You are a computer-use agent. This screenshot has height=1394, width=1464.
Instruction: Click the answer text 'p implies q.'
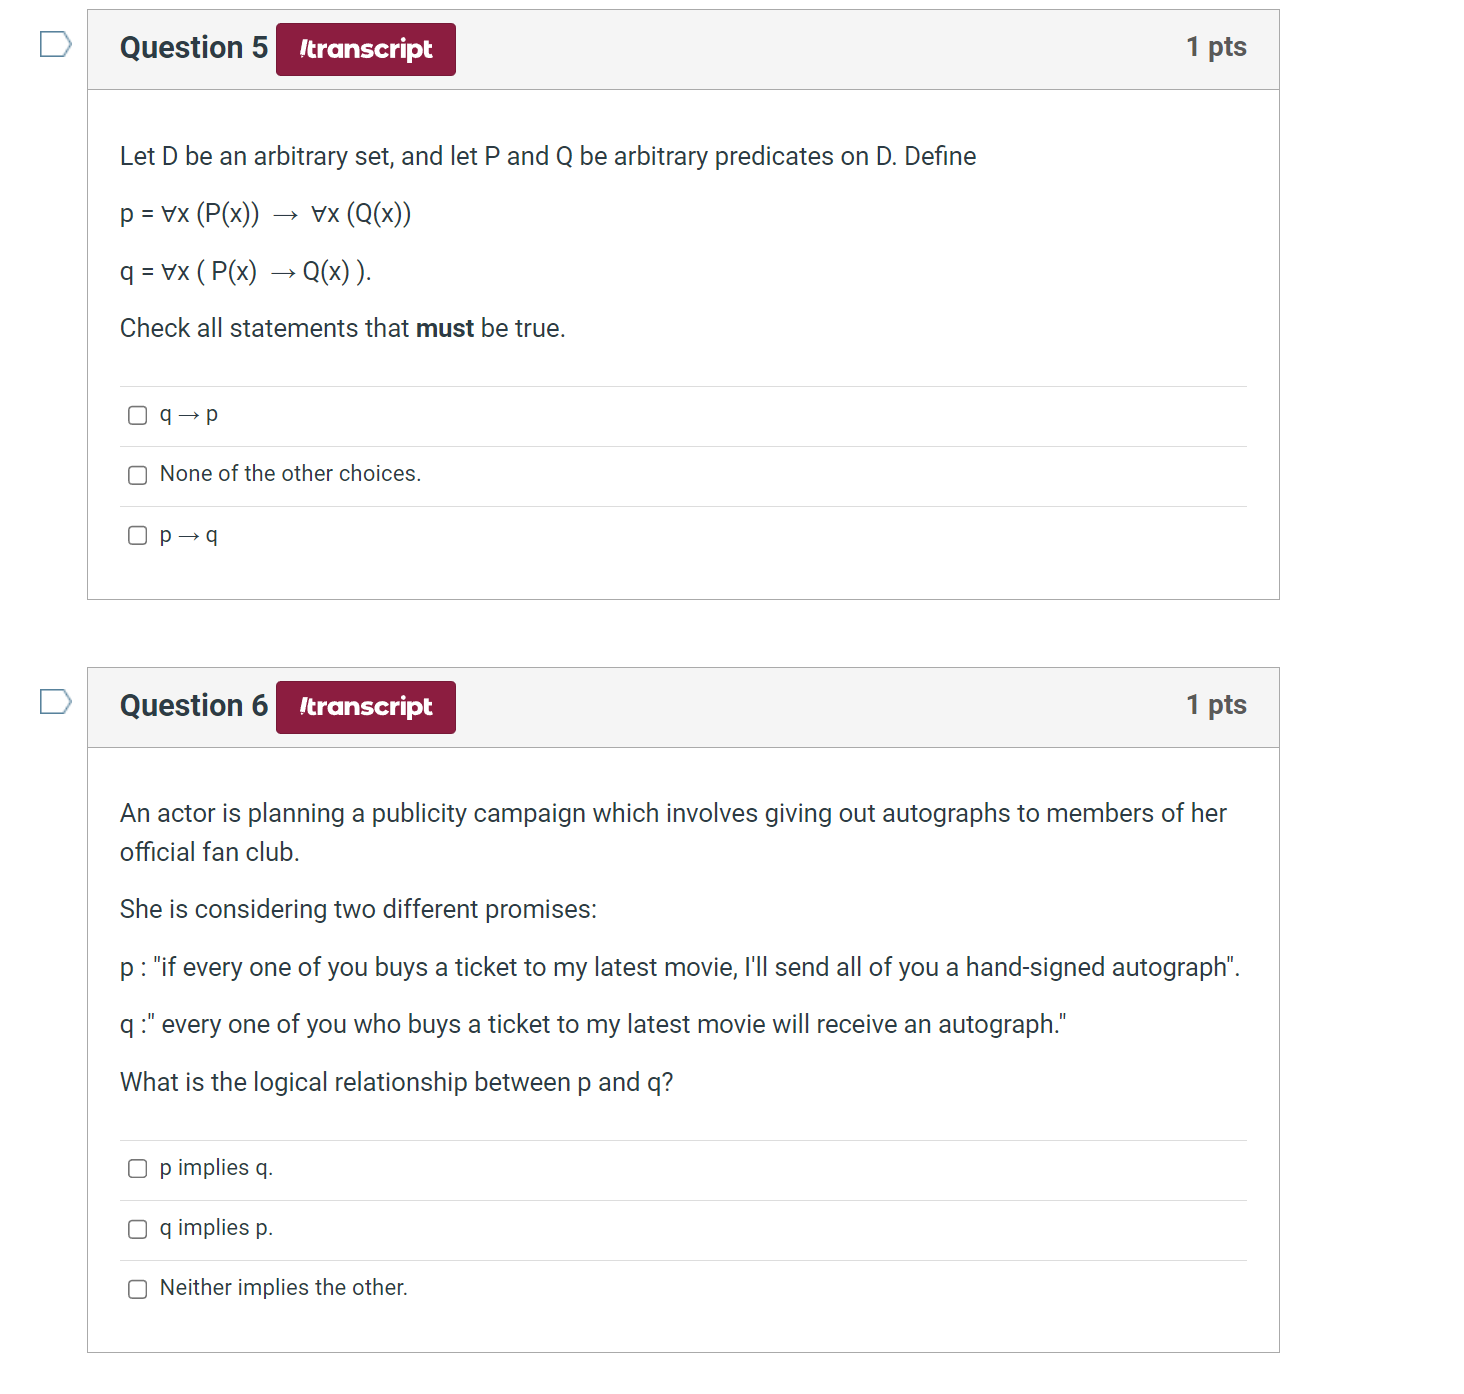pyautogui.click(x=215, y=1167)
